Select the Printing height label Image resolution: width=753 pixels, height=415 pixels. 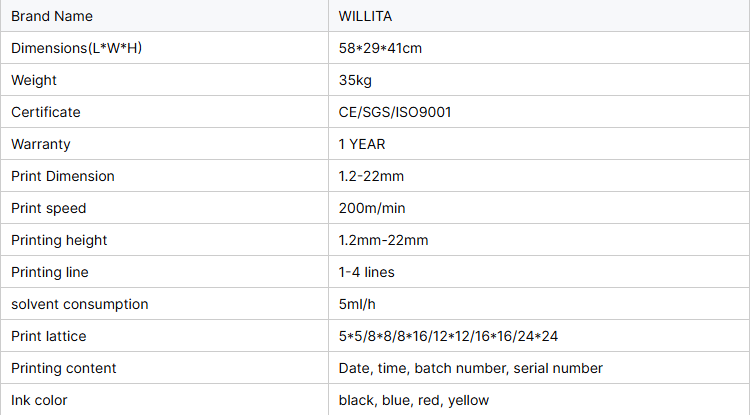[59, 240]
